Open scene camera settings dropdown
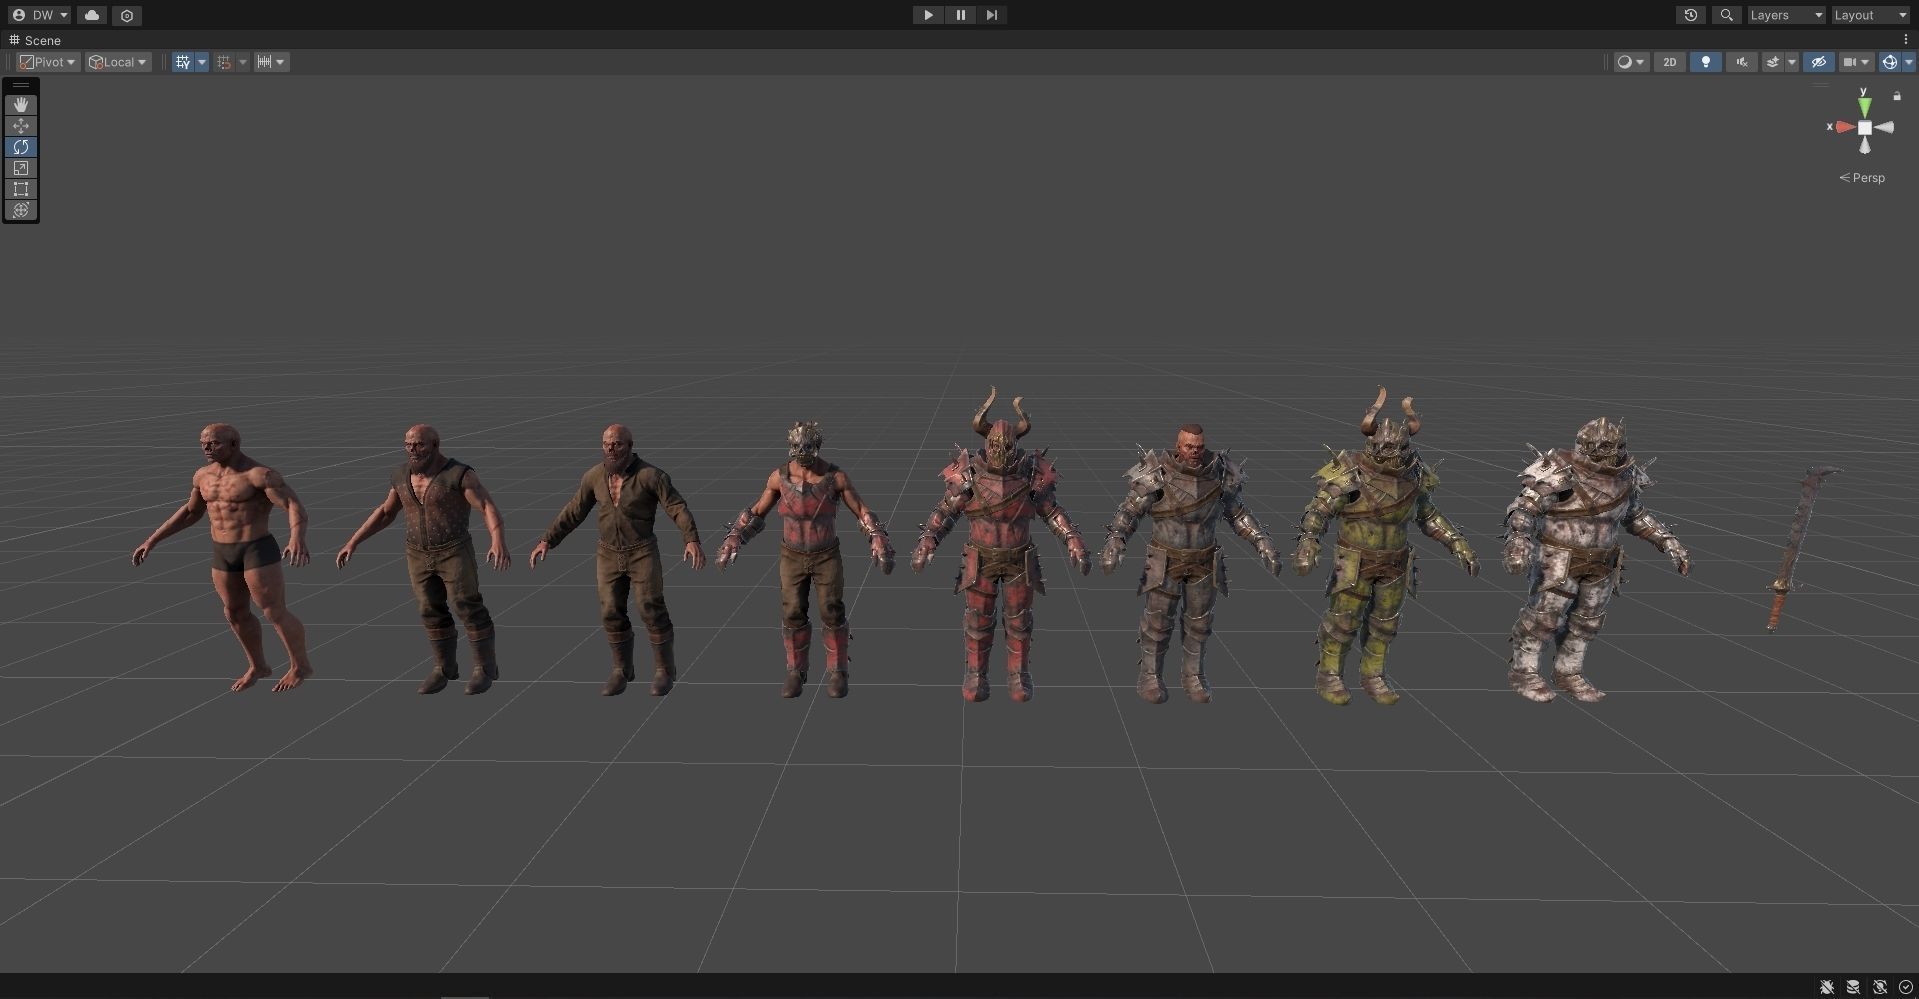The width and height of the screenshot is (1919, 999). 1856,62
